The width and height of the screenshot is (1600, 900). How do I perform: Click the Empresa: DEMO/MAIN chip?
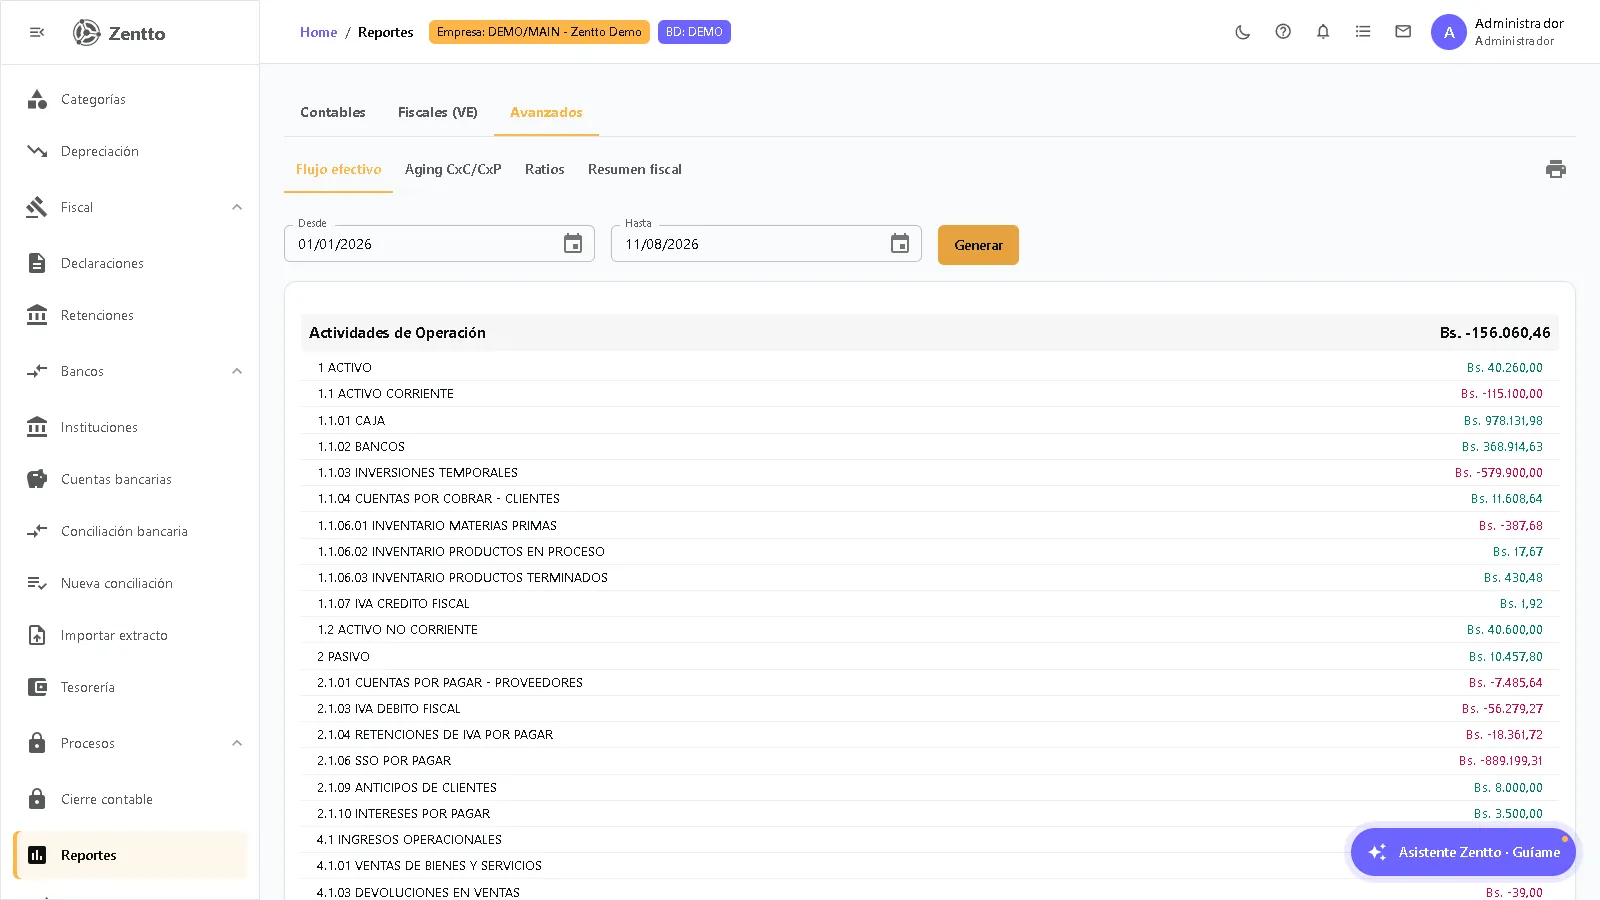click(x=539, y=32)
